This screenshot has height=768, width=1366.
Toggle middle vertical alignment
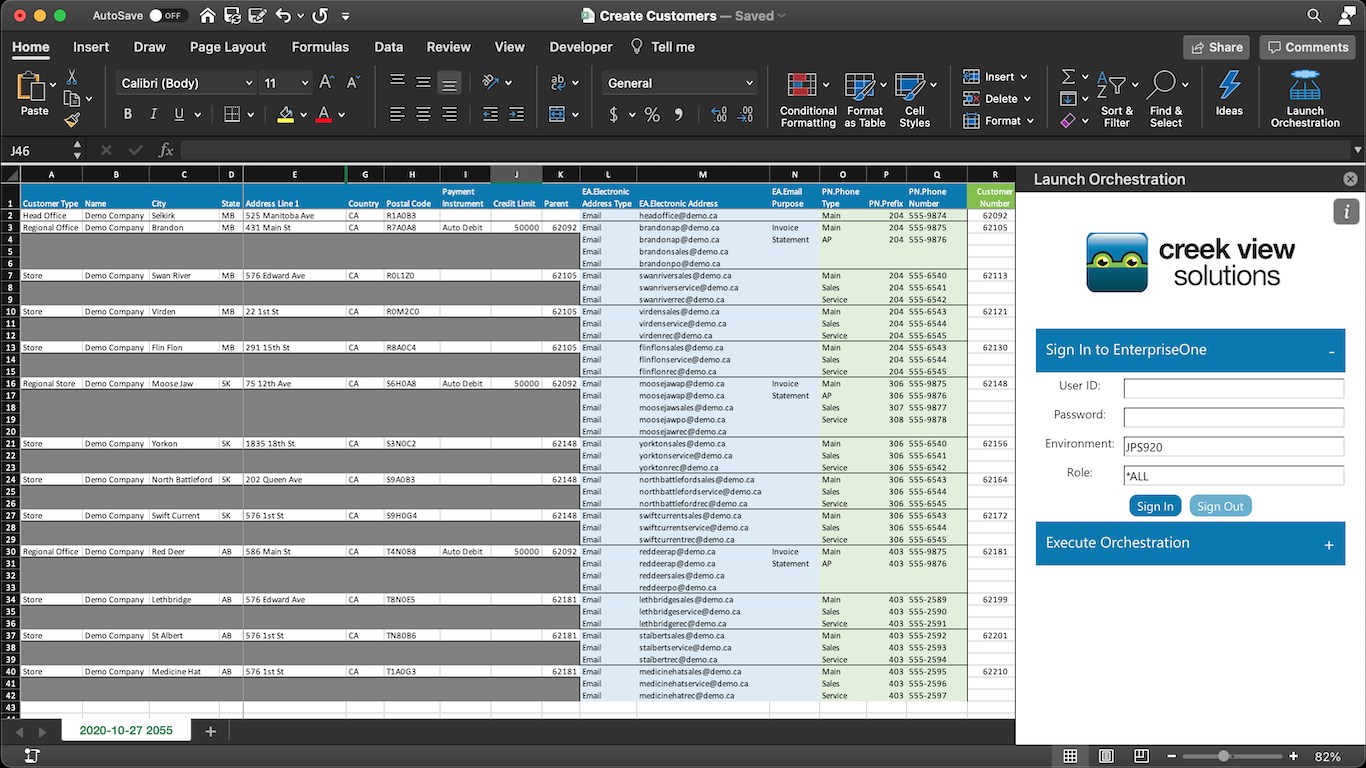tap(424, 83)
